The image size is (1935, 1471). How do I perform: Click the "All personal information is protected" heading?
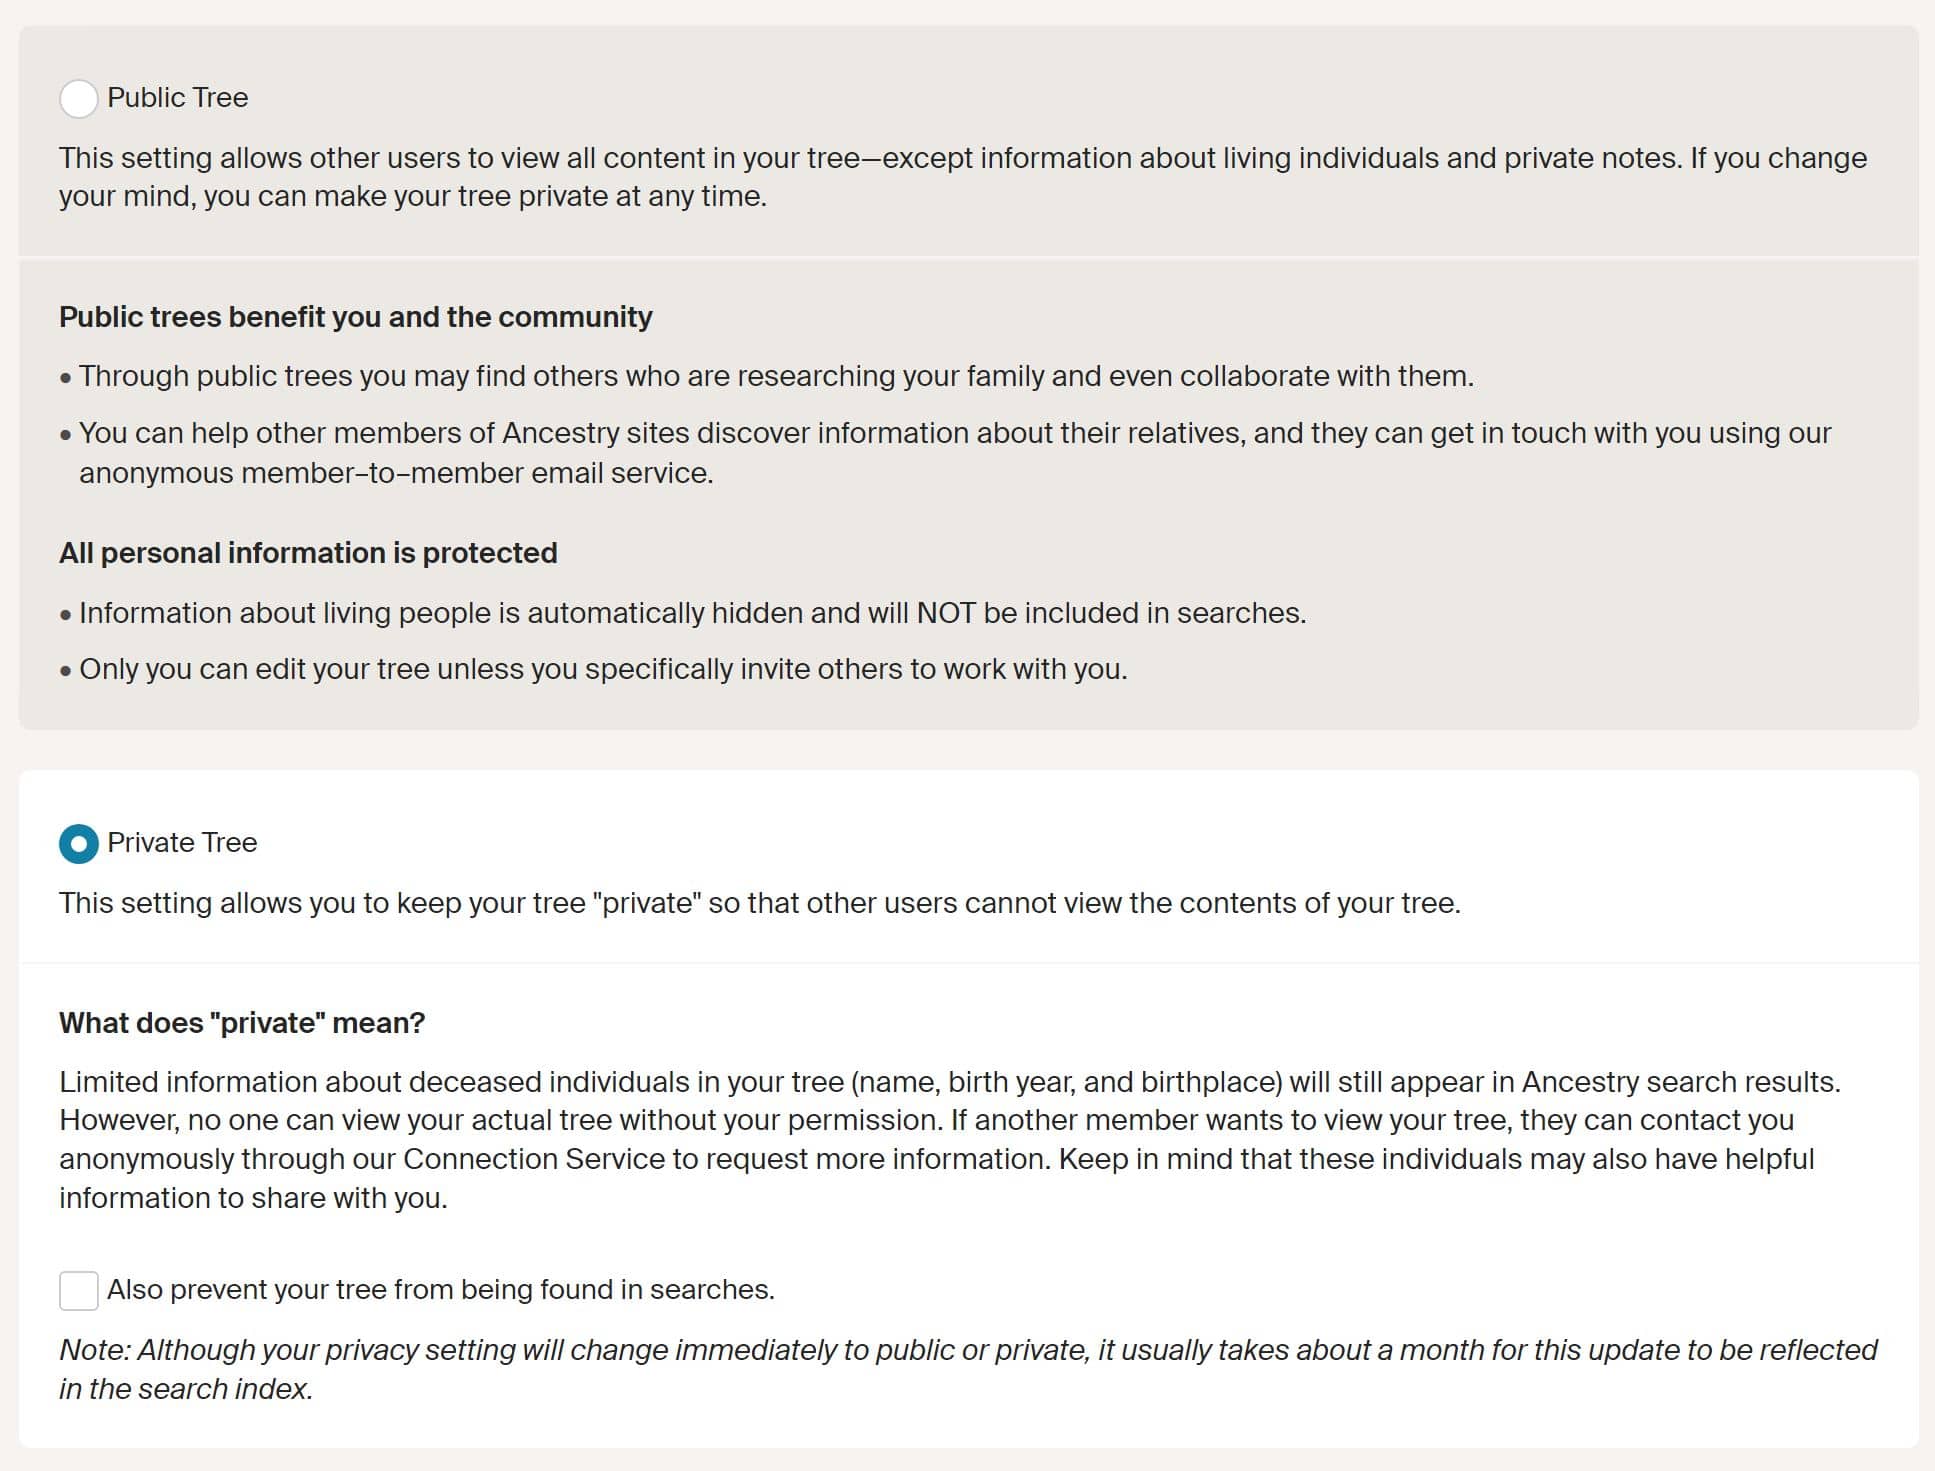point(308,553)
